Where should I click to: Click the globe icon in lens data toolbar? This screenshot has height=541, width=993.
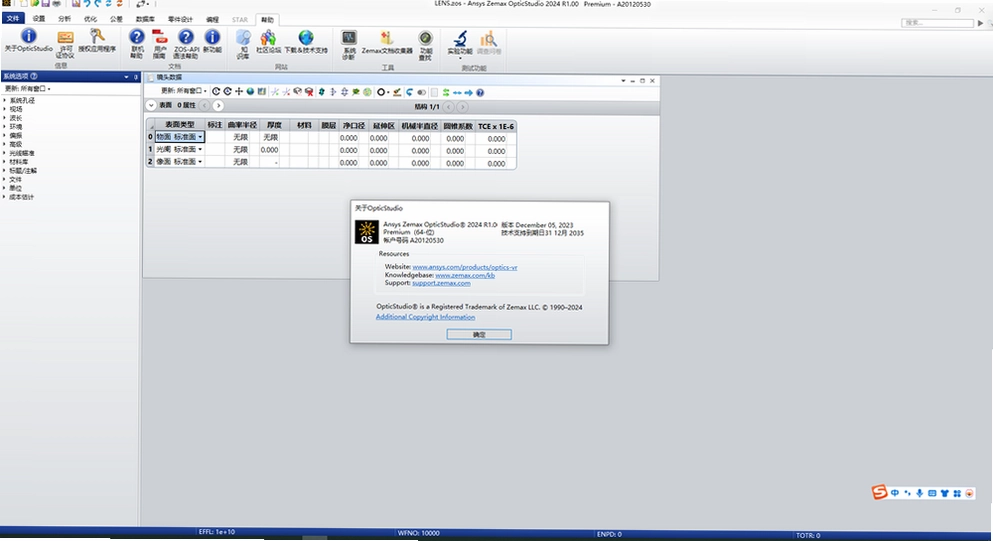click(250, 92)
